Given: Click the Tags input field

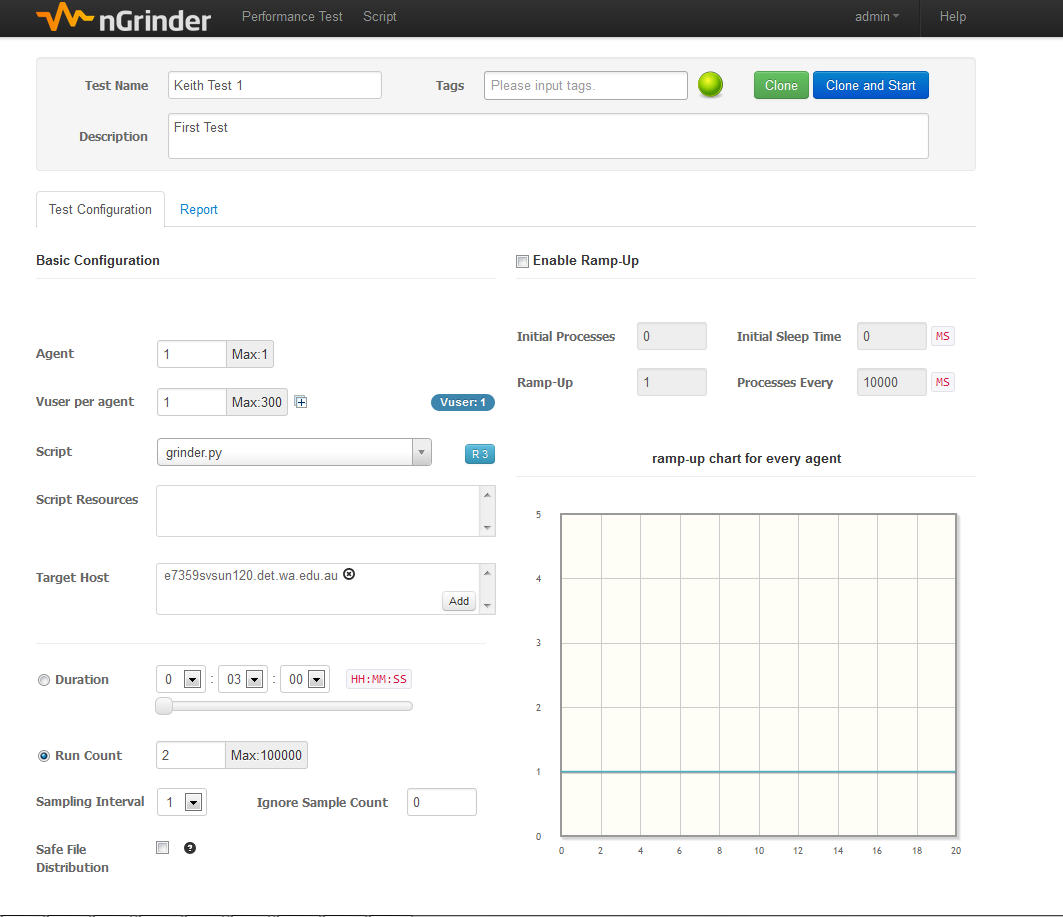Looking at the screenshot, I should [585, 86].
